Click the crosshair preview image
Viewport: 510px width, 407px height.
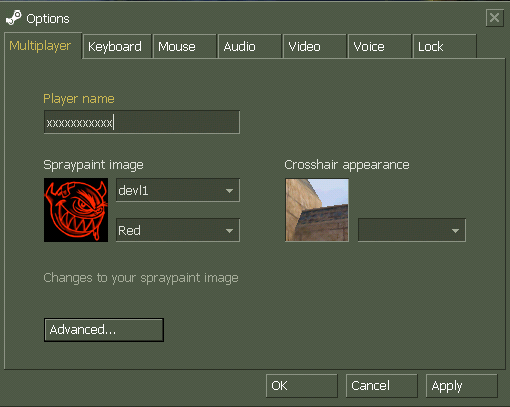[317, 210]
